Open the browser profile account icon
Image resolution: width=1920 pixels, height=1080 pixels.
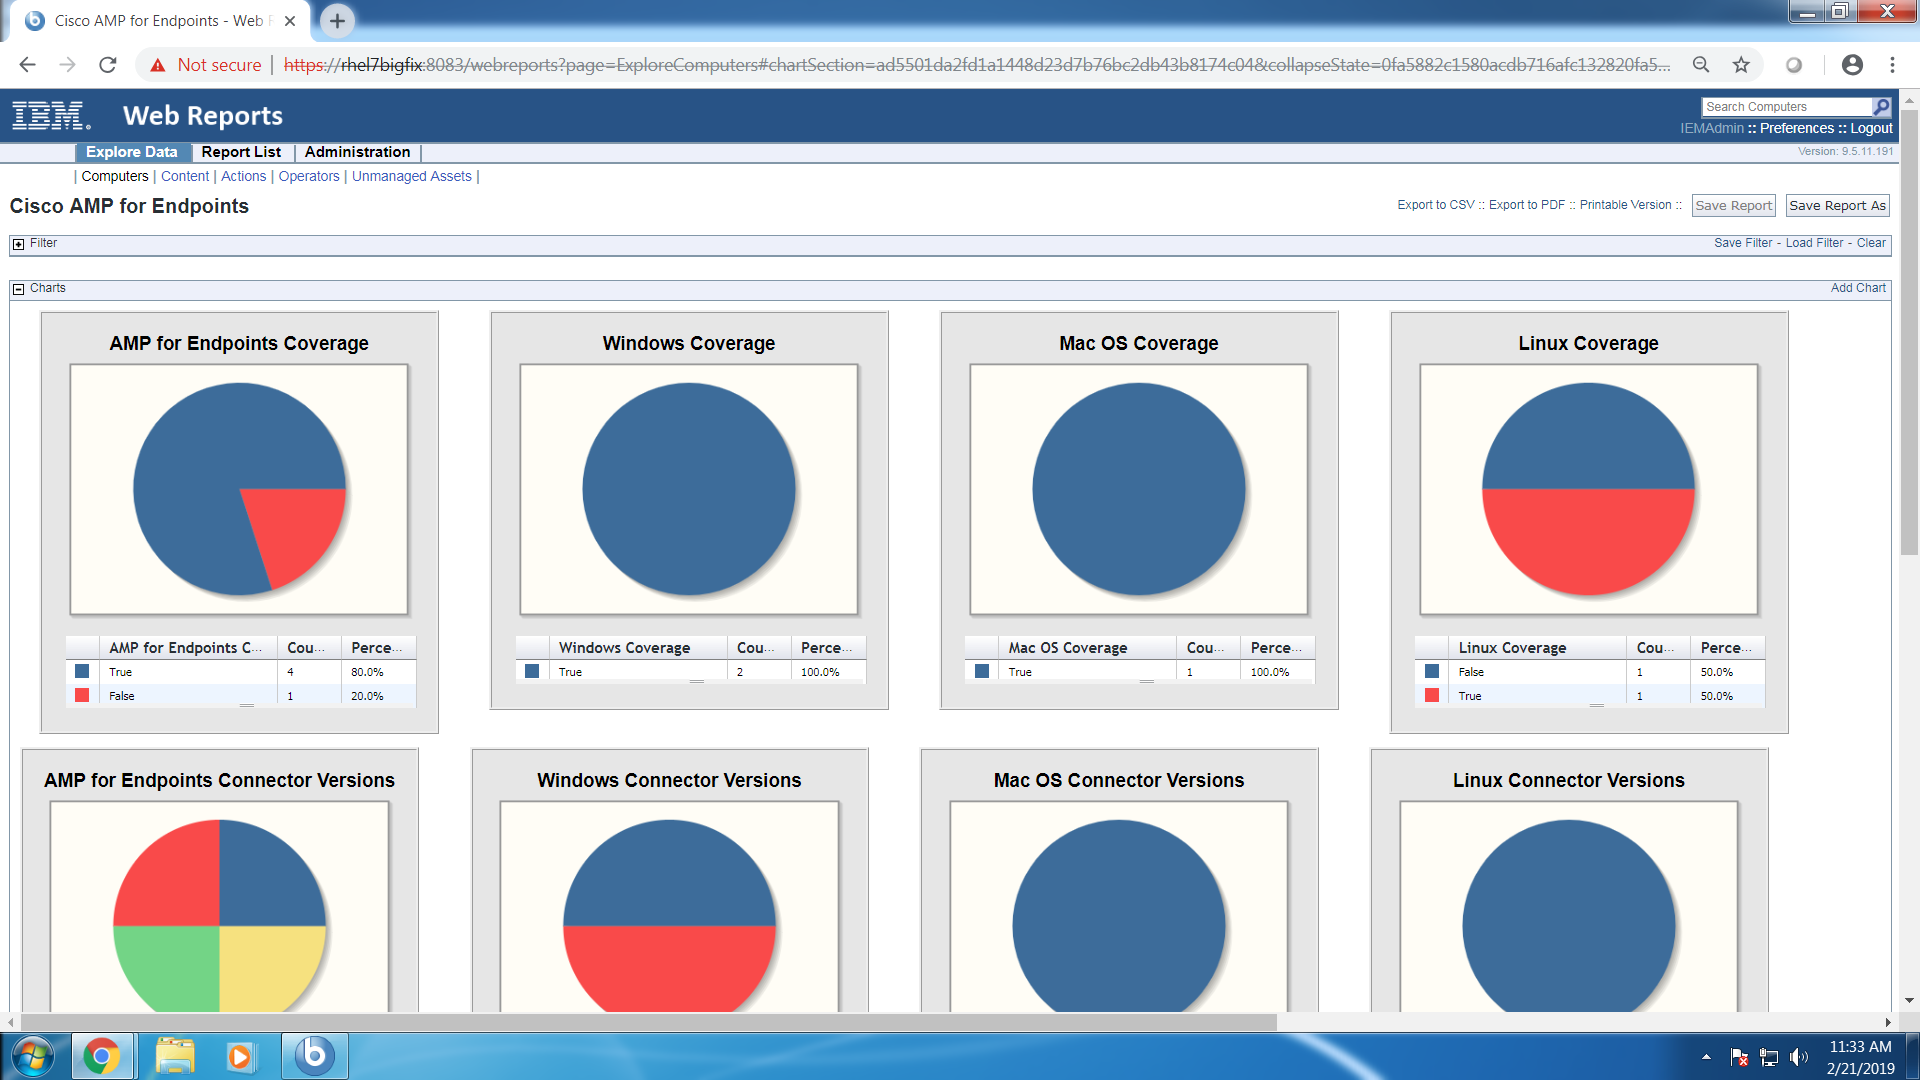click(1852, 64)
